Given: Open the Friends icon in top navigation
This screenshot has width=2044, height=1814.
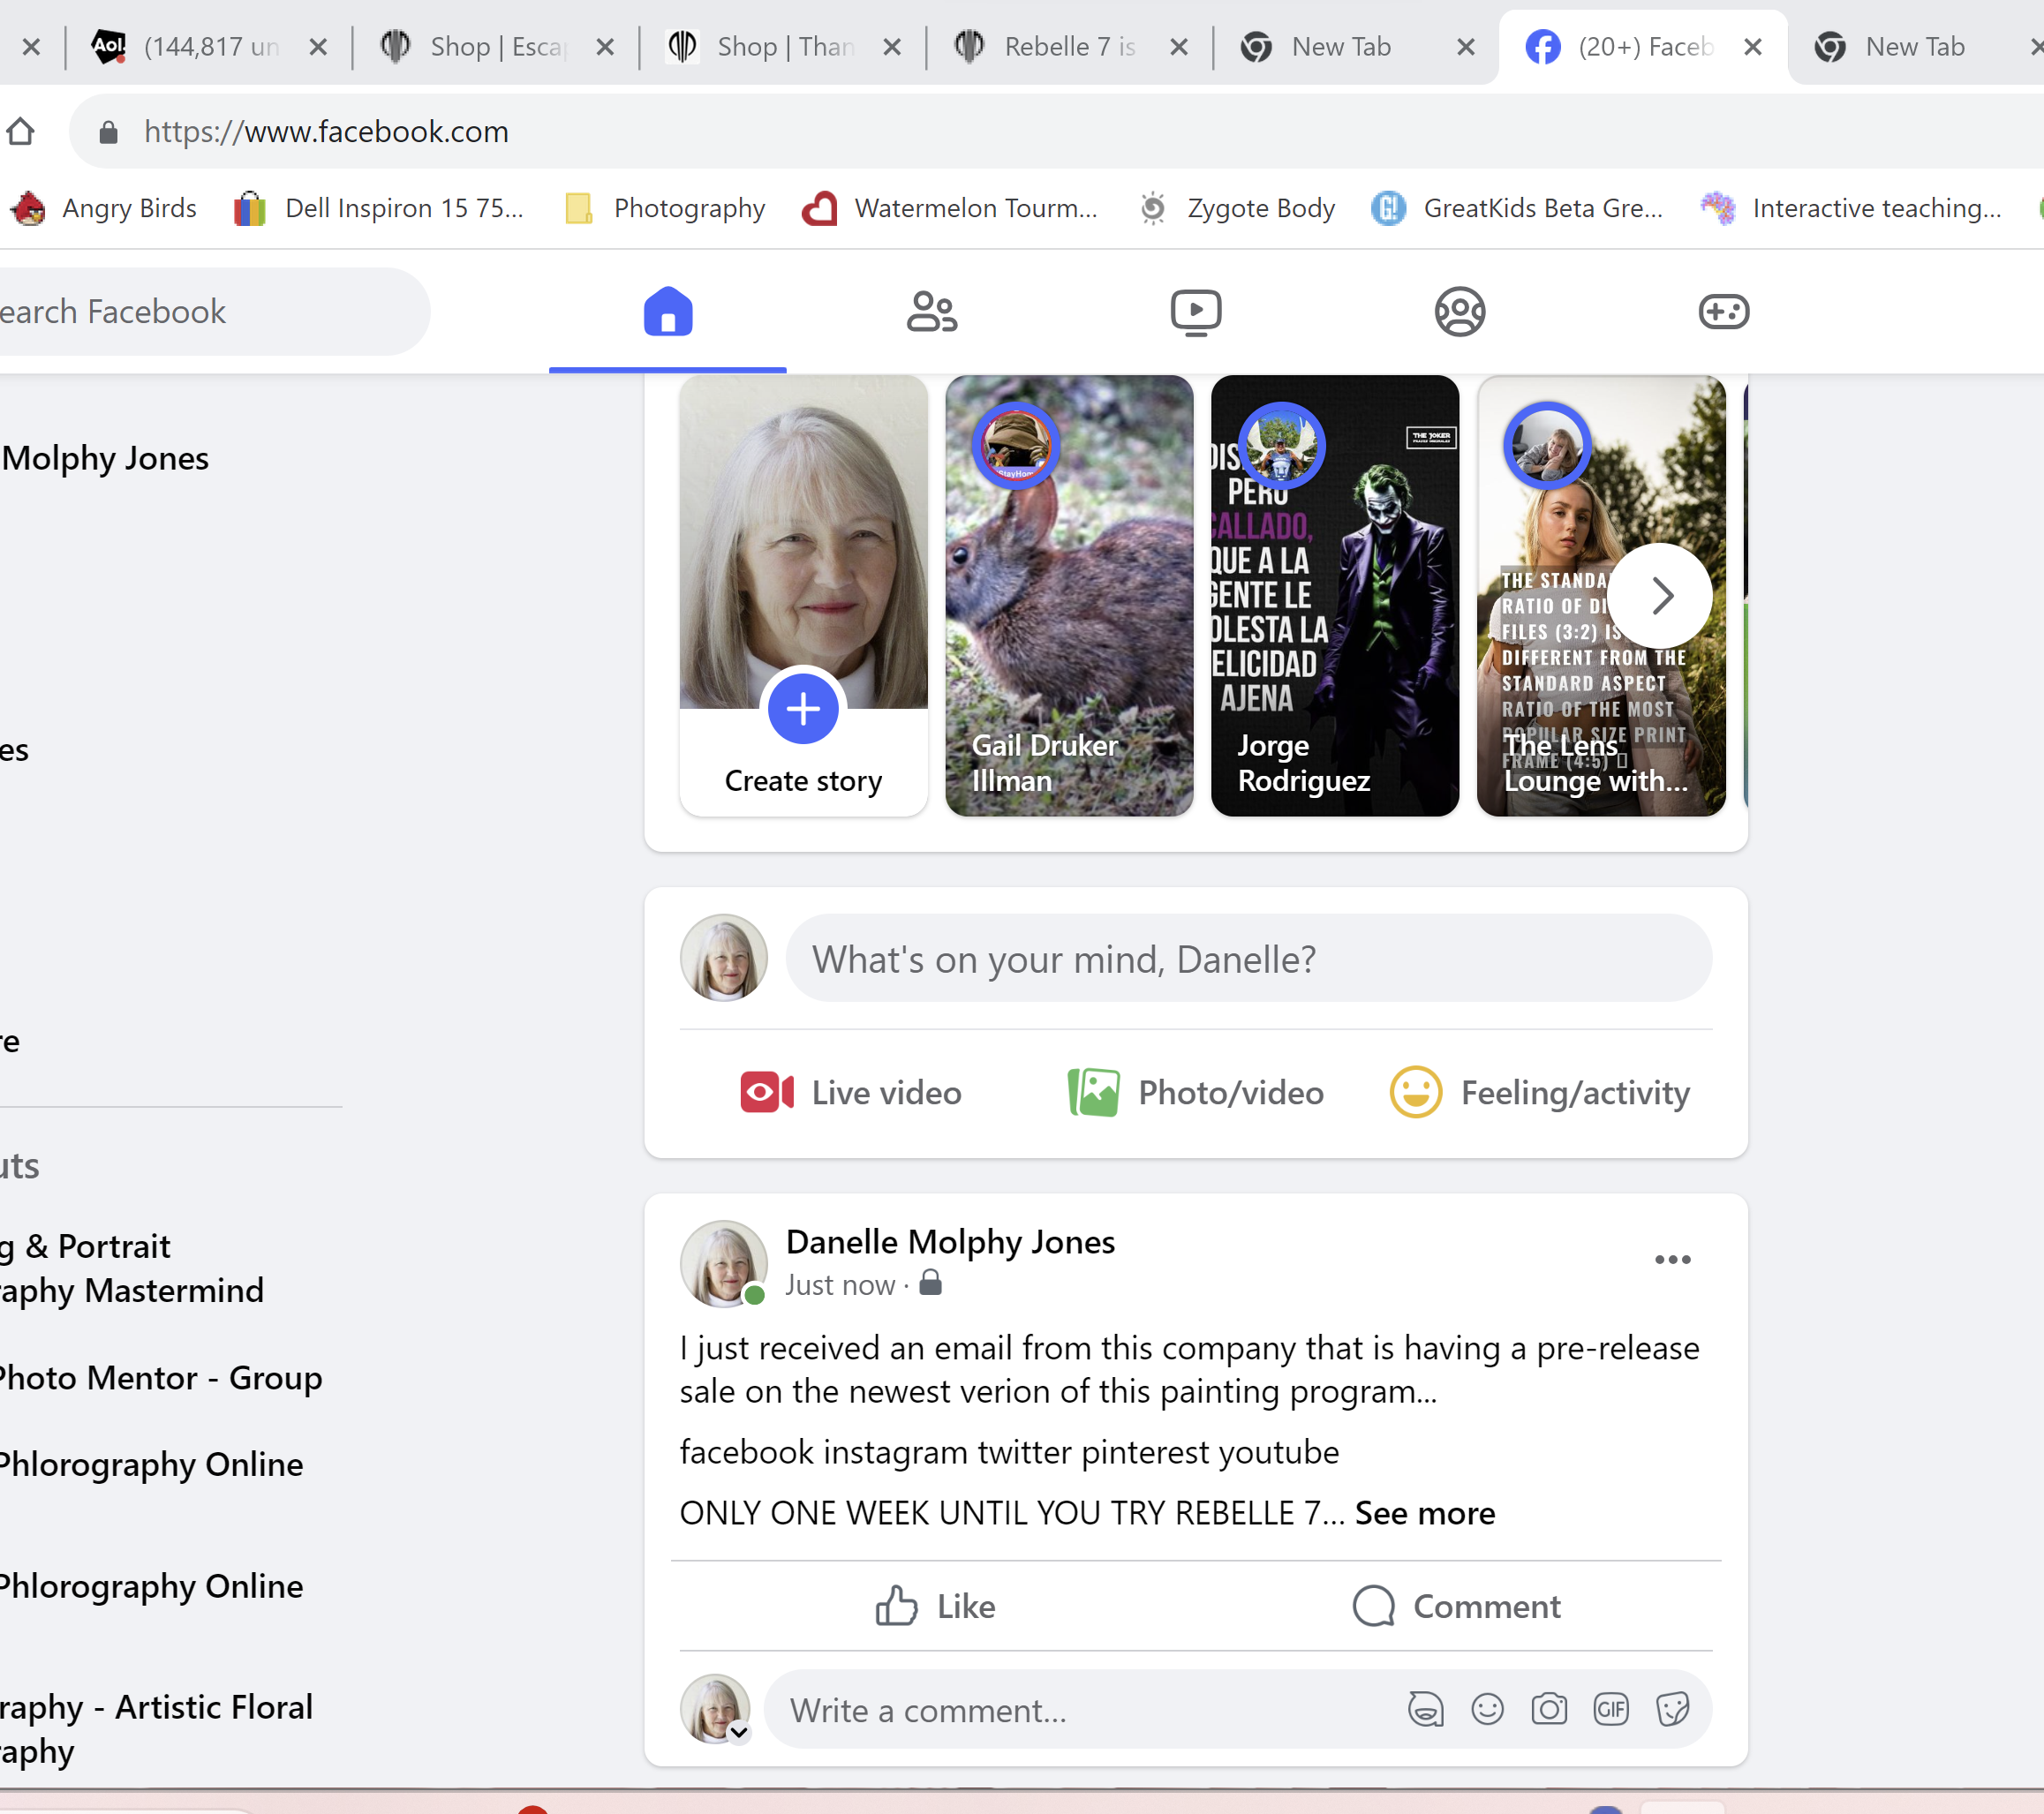Looking at the screenshot, I should [931, 311].
